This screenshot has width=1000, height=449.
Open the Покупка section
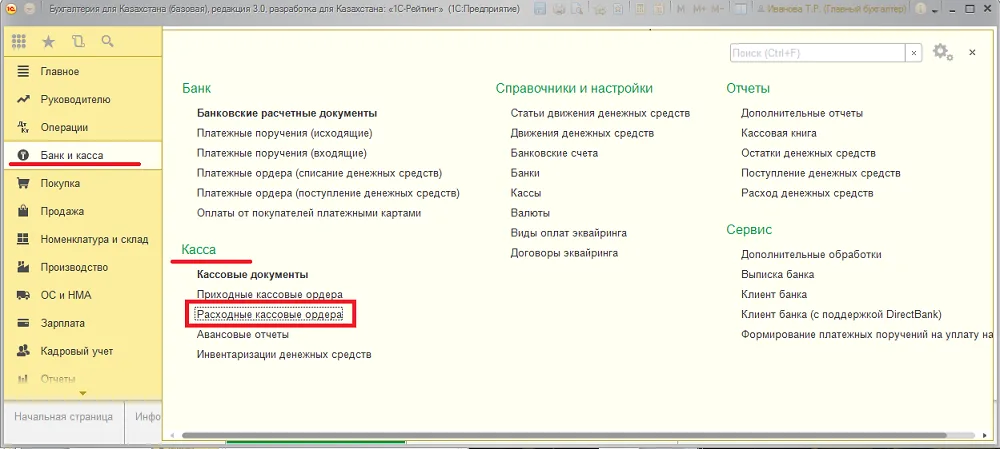click(x=81, y=183)
